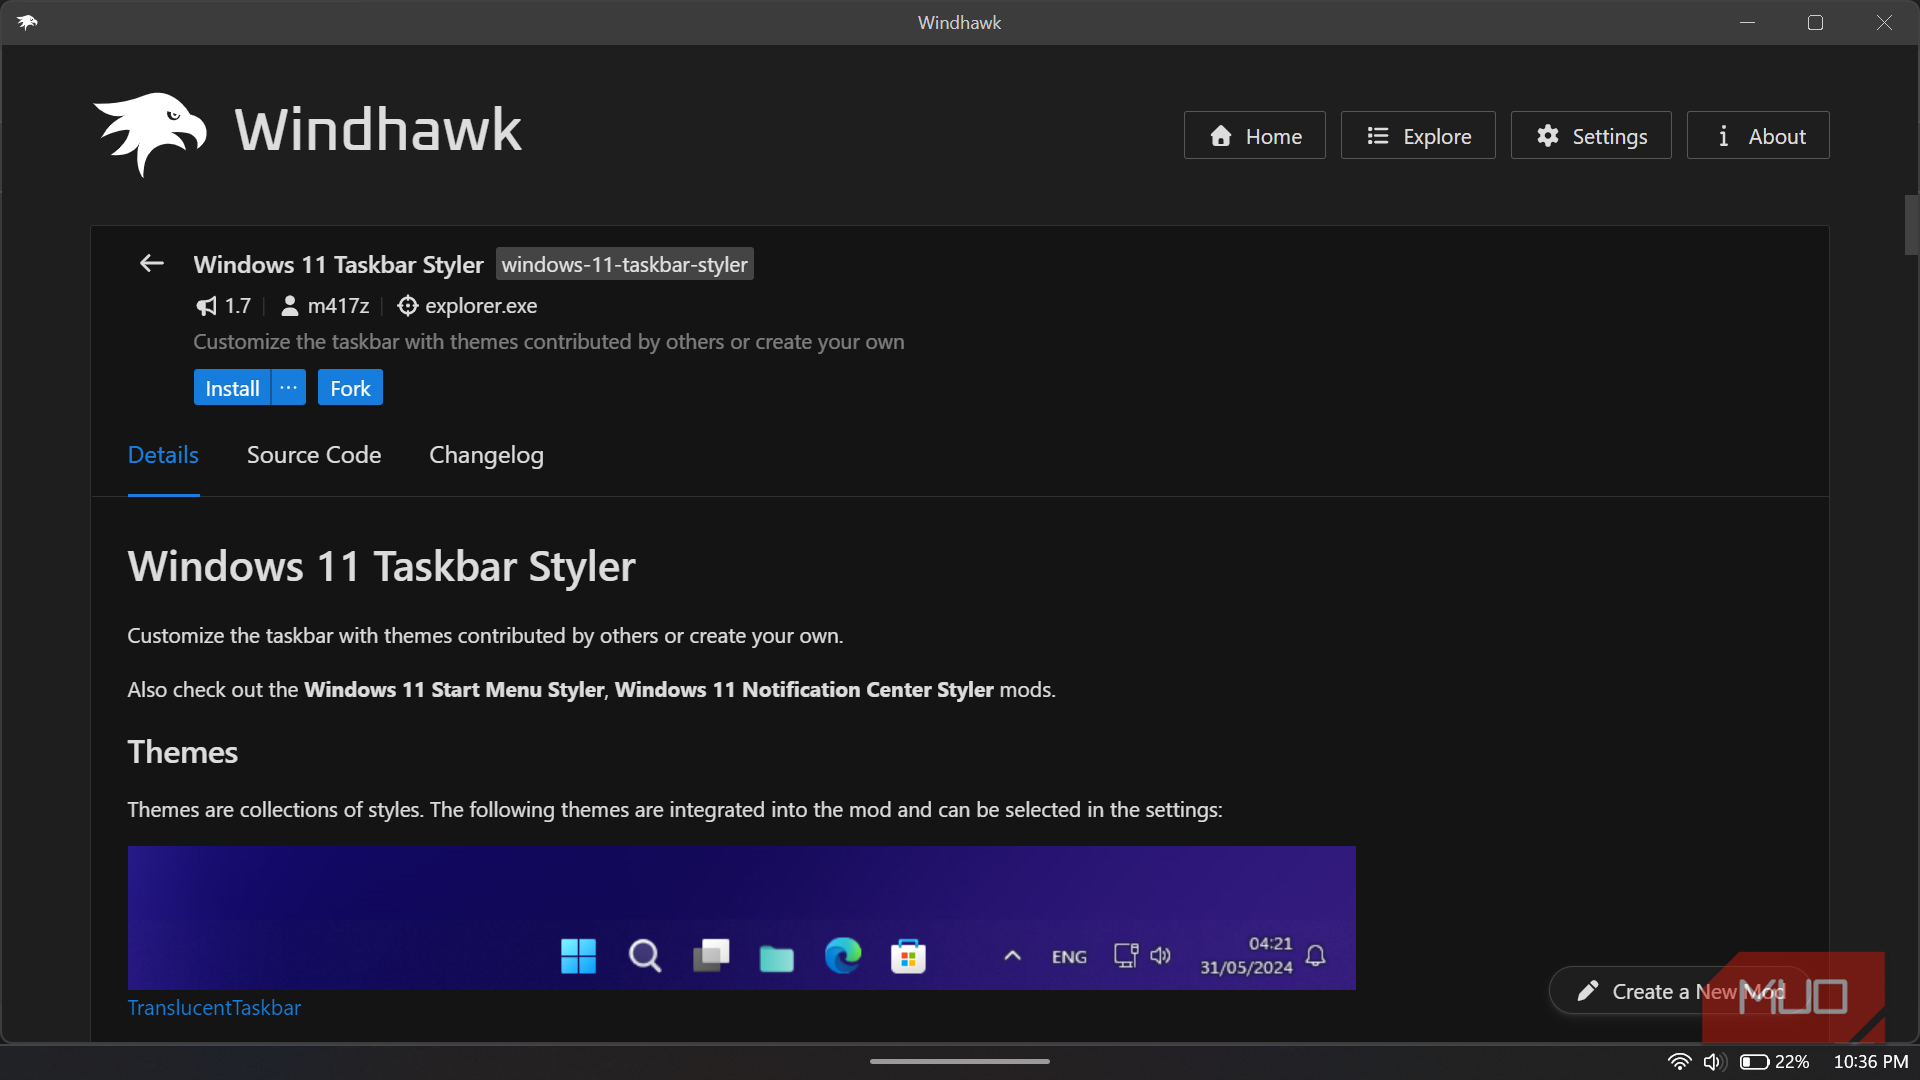Screen dimensions: 1920x1080
Task: Click the page scrollbar thumb
Action: [x=1911, y=225]
